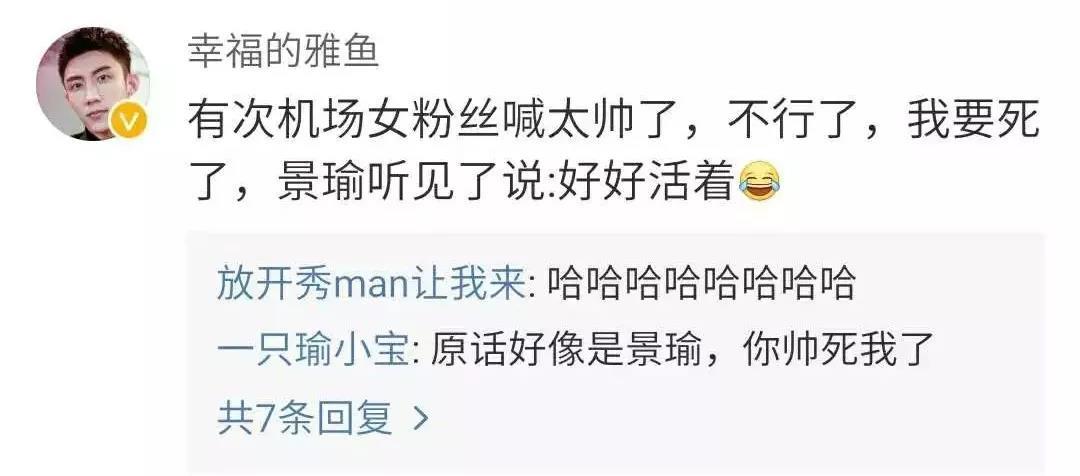Viewport: 1080px width, 476px height.
Task: Select the 哈哈哈哈哈哈哈哈 reply text
Action: 701,283
